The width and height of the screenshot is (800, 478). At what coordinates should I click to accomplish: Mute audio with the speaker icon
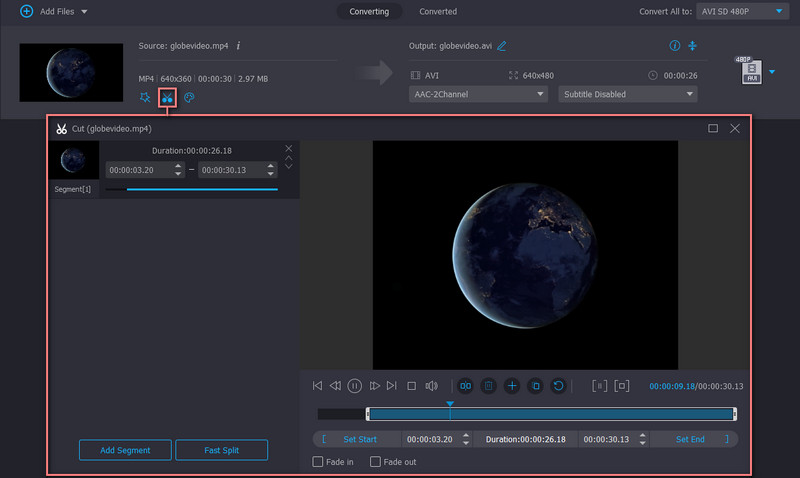click(x=432, y=385)
